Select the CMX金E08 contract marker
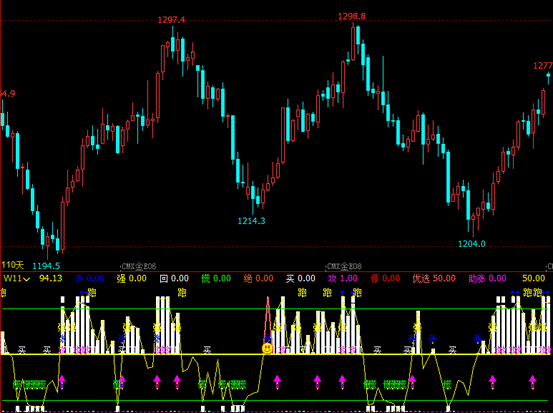This screenshot has height=413, width=553. click(x=344, y=266)
